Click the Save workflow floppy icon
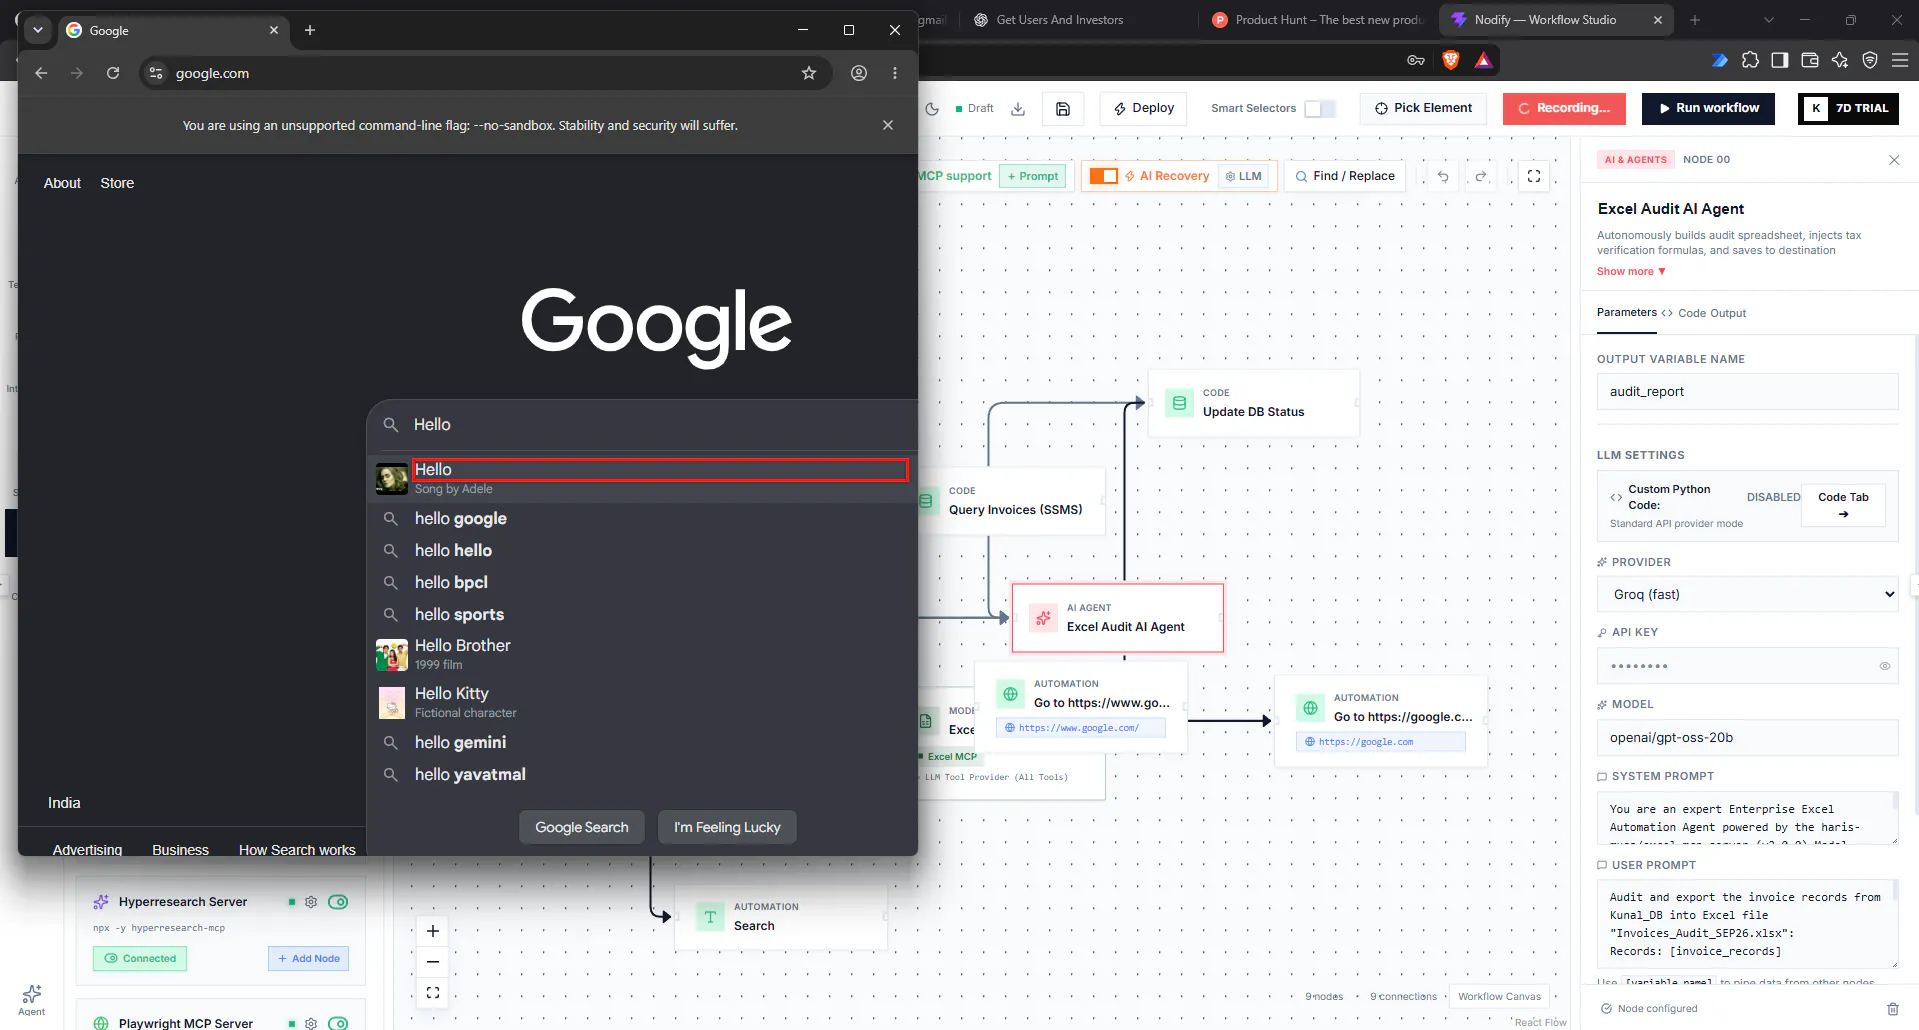Screen dimensions: 1919x1030 [x=1063, y=108]
